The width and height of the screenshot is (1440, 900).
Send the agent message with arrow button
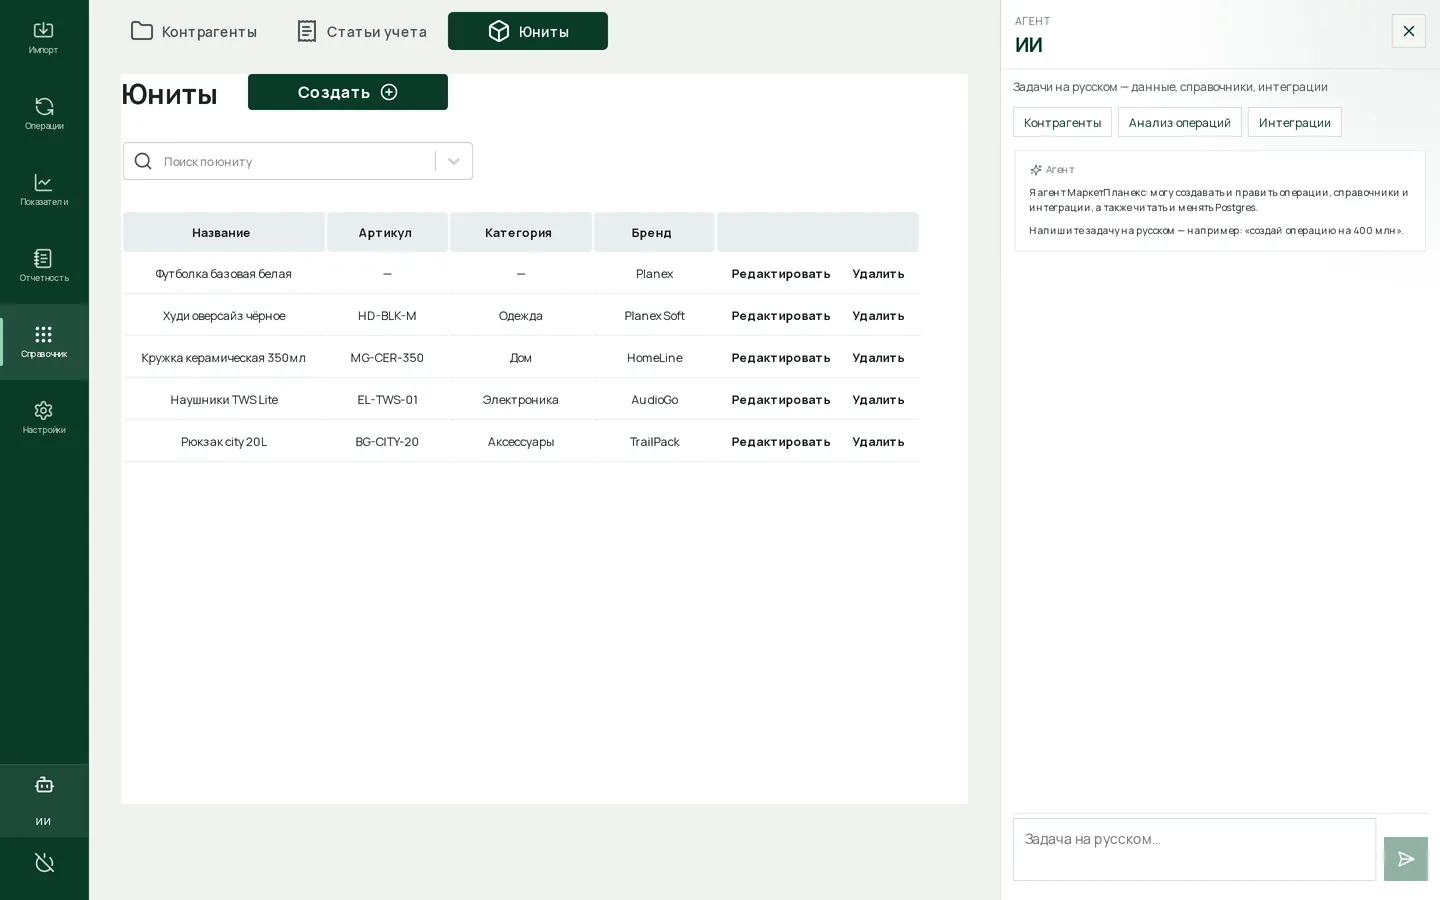click(1405, 859)
